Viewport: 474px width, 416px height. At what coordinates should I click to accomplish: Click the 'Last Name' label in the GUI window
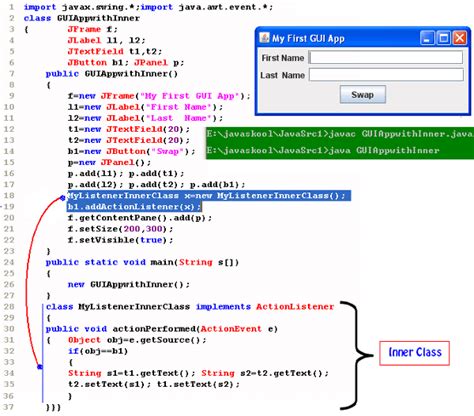(282, 75)
